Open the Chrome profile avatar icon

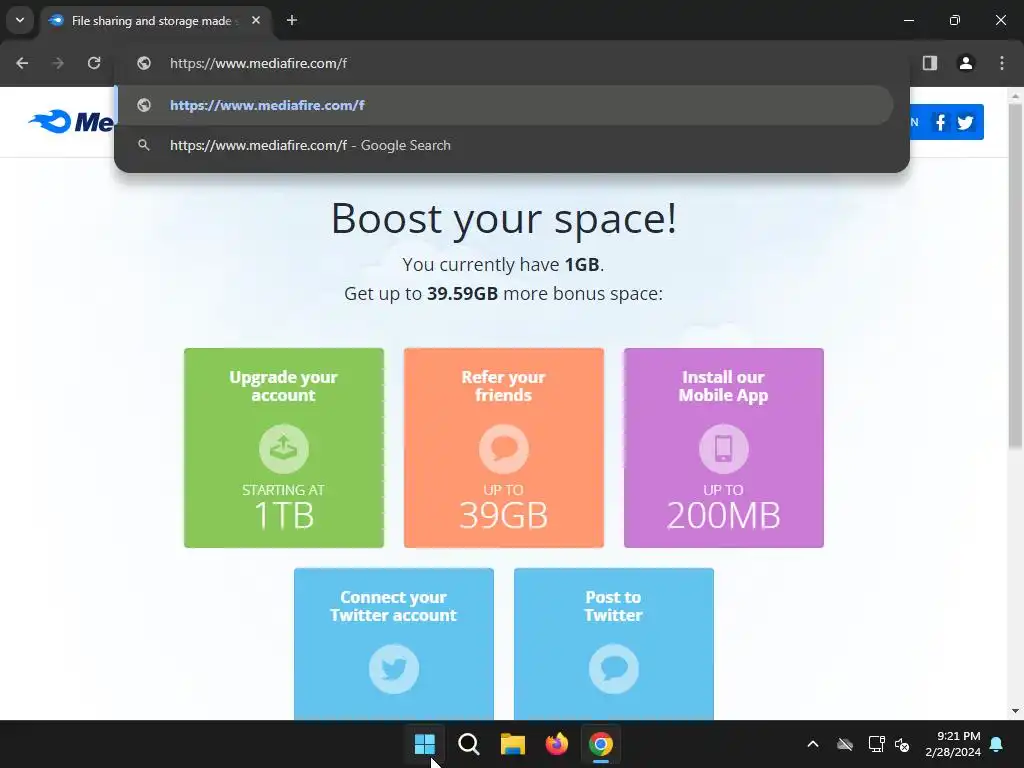[x=966, y=63]
